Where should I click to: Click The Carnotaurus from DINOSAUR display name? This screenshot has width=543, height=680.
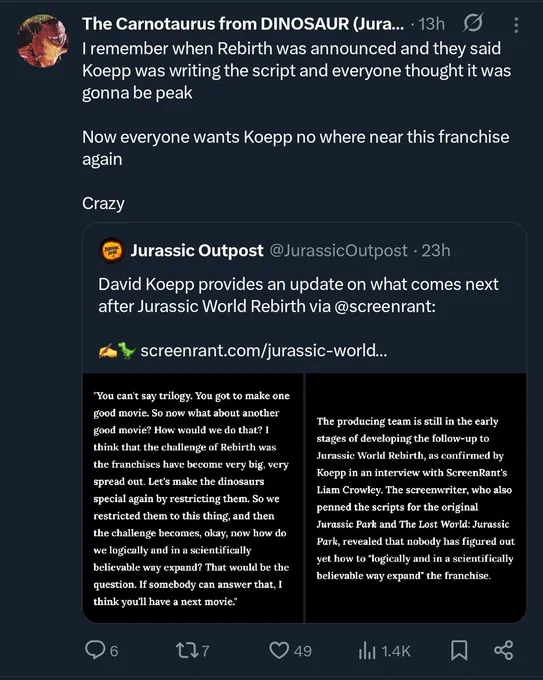click(x=243, y=24)
